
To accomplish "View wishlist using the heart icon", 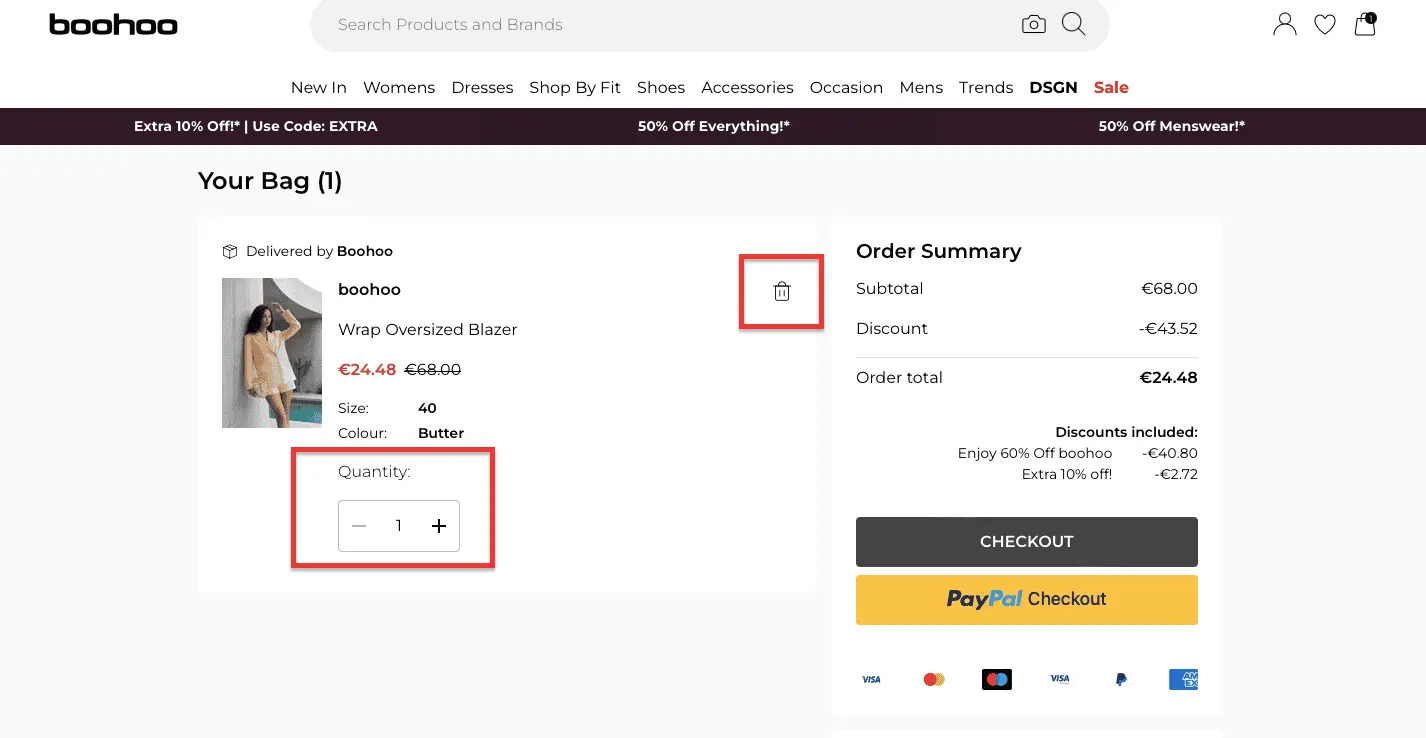I will tap(1324, 24).
